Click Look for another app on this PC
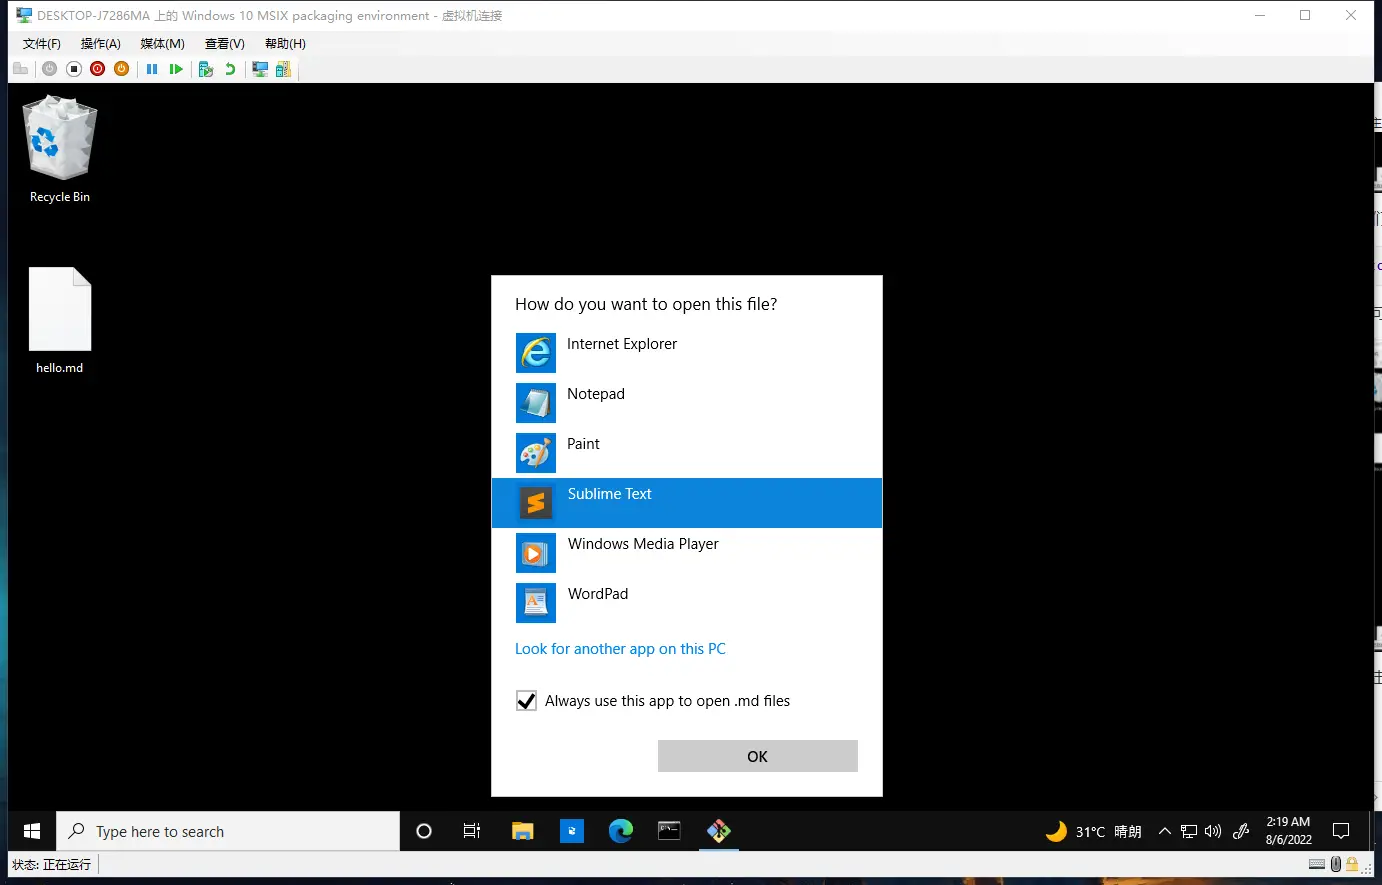The height and width of the screenshot is (885, 1382). (x=620, y=649)
